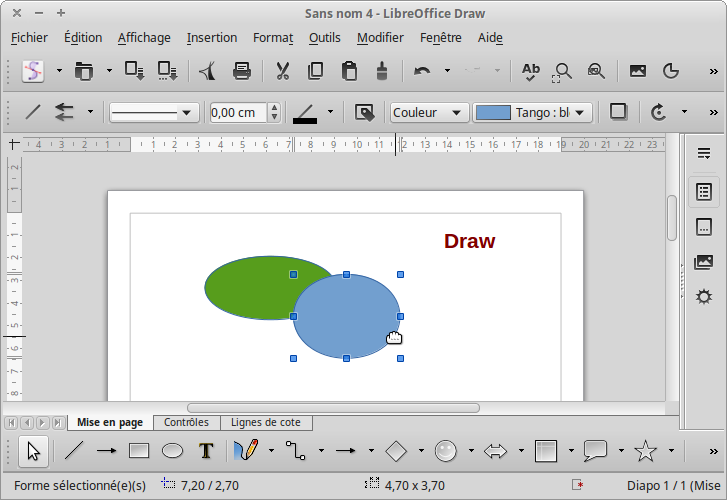Open the Gallery sidebar panel
727x500 pixels.
(704, 262)
